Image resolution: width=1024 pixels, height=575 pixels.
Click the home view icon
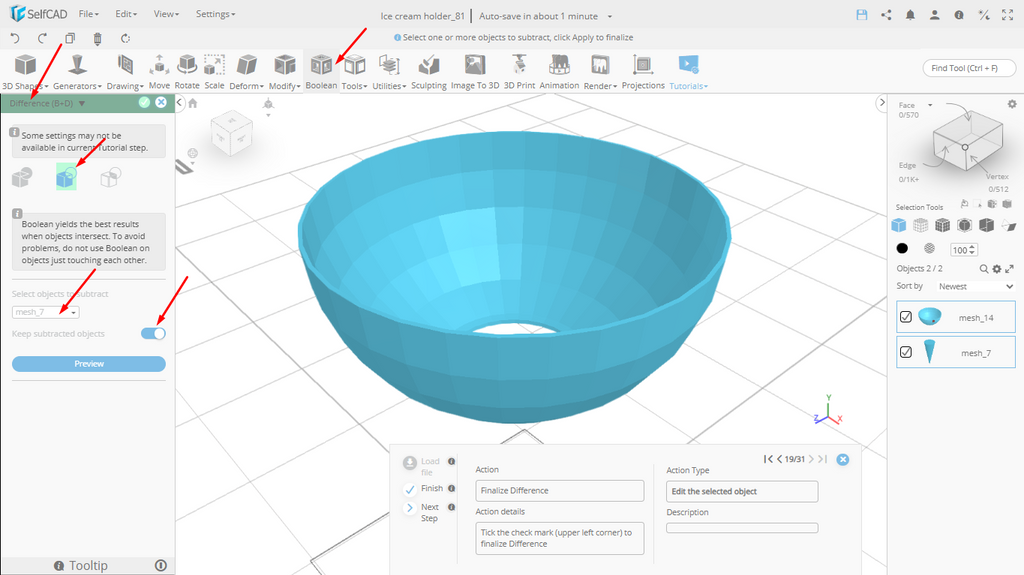(x=193, y=103)
